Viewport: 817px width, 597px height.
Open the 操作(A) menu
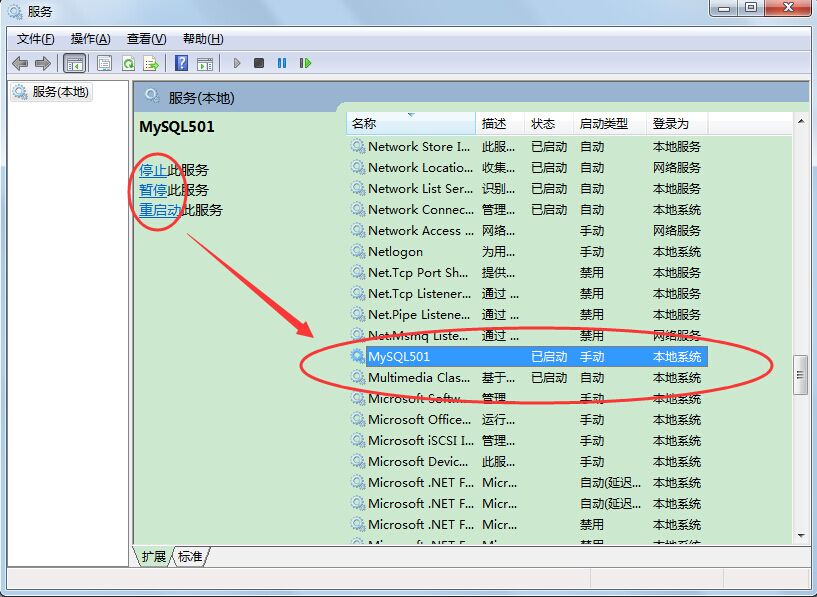coord(91,39)
